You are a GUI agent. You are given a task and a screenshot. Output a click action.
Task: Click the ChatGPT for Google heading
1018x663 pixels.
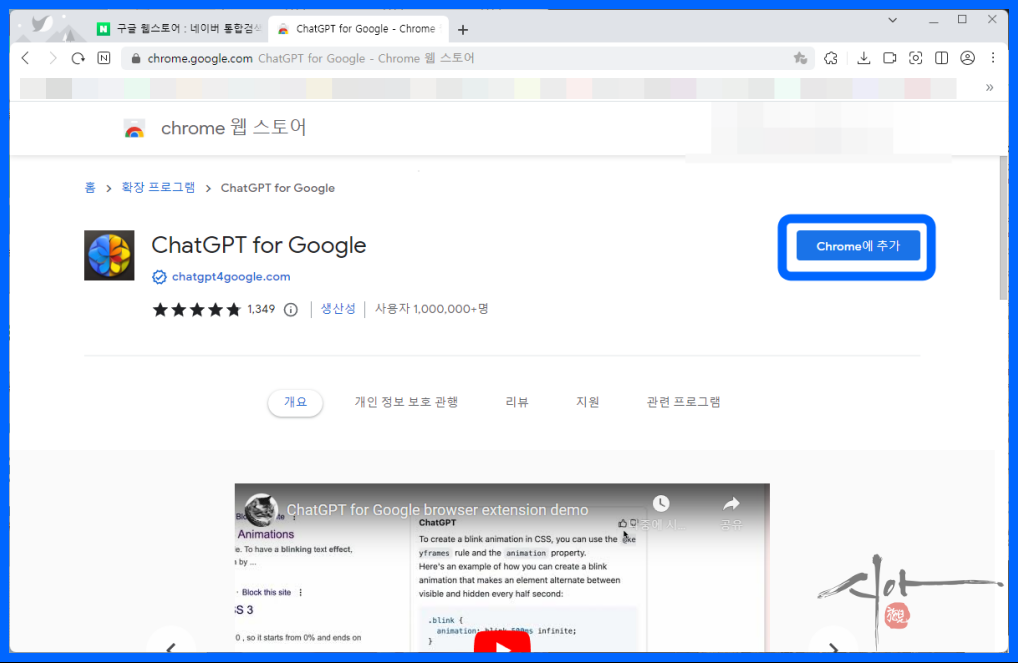point(258,245)
